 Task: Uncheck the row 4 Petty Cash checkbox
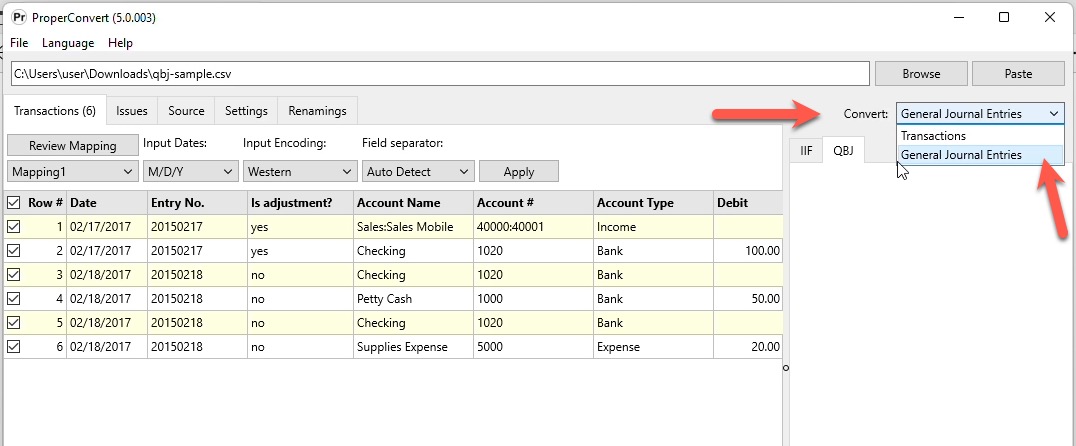(x=13, y=299)
